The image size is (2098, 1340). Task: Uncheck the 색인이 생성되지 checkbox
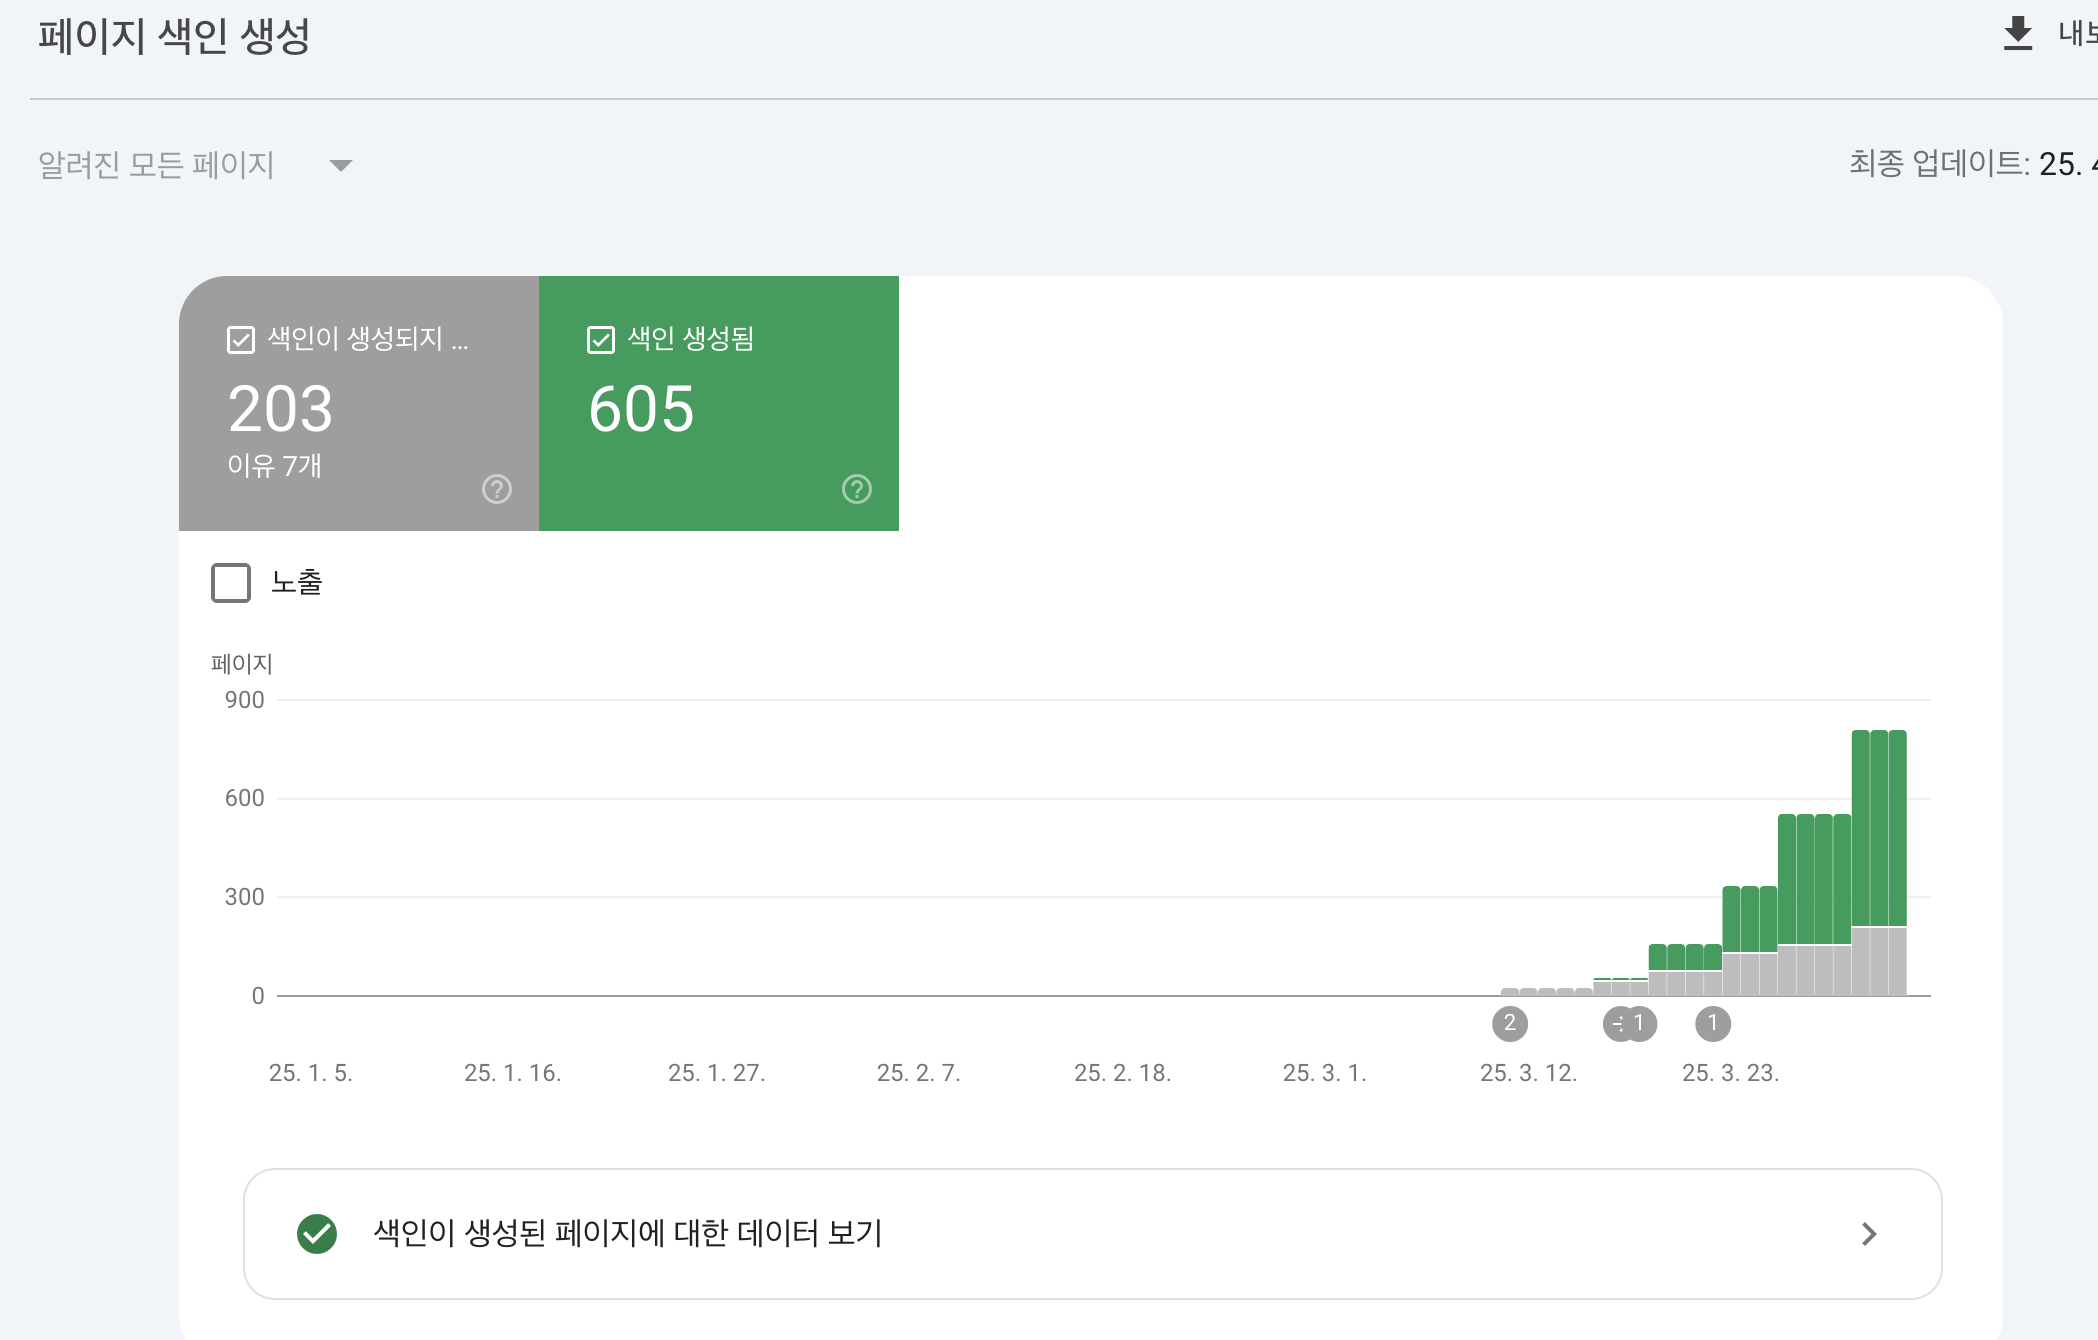(x=241, y=340)
